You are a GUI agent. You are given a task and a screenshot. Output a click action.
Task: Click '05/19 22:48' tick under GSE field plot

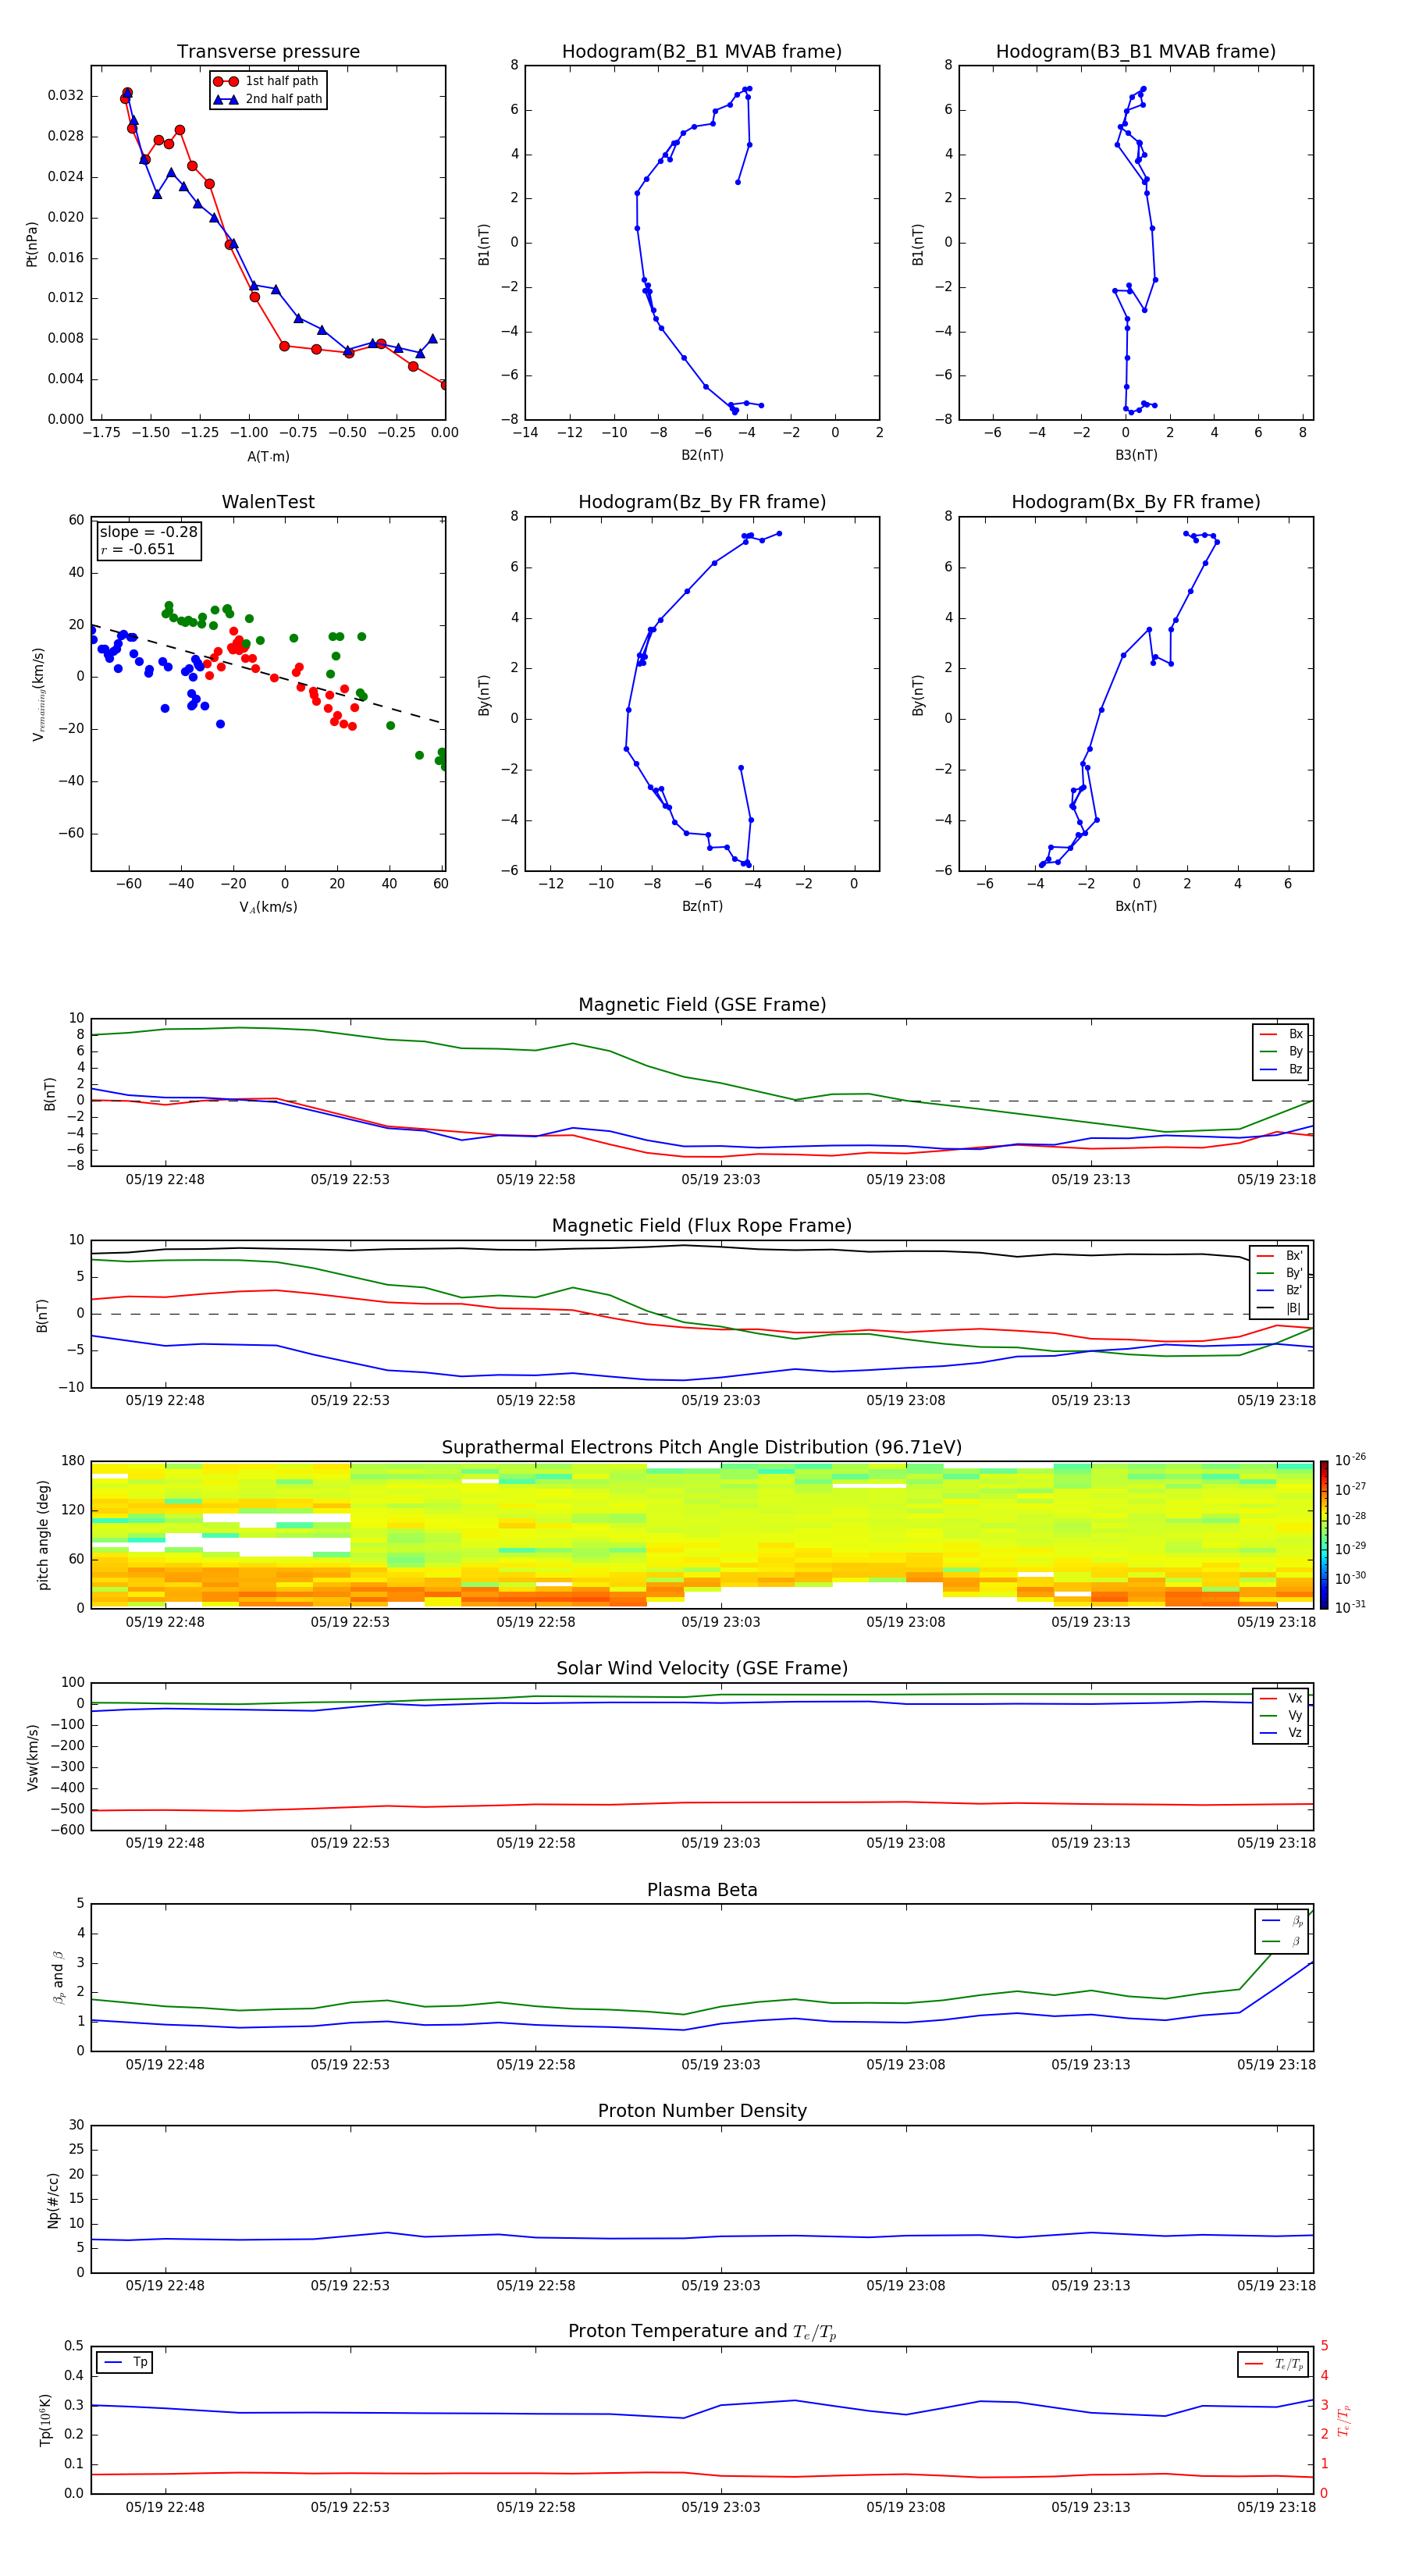click(x=165, y=1180)
